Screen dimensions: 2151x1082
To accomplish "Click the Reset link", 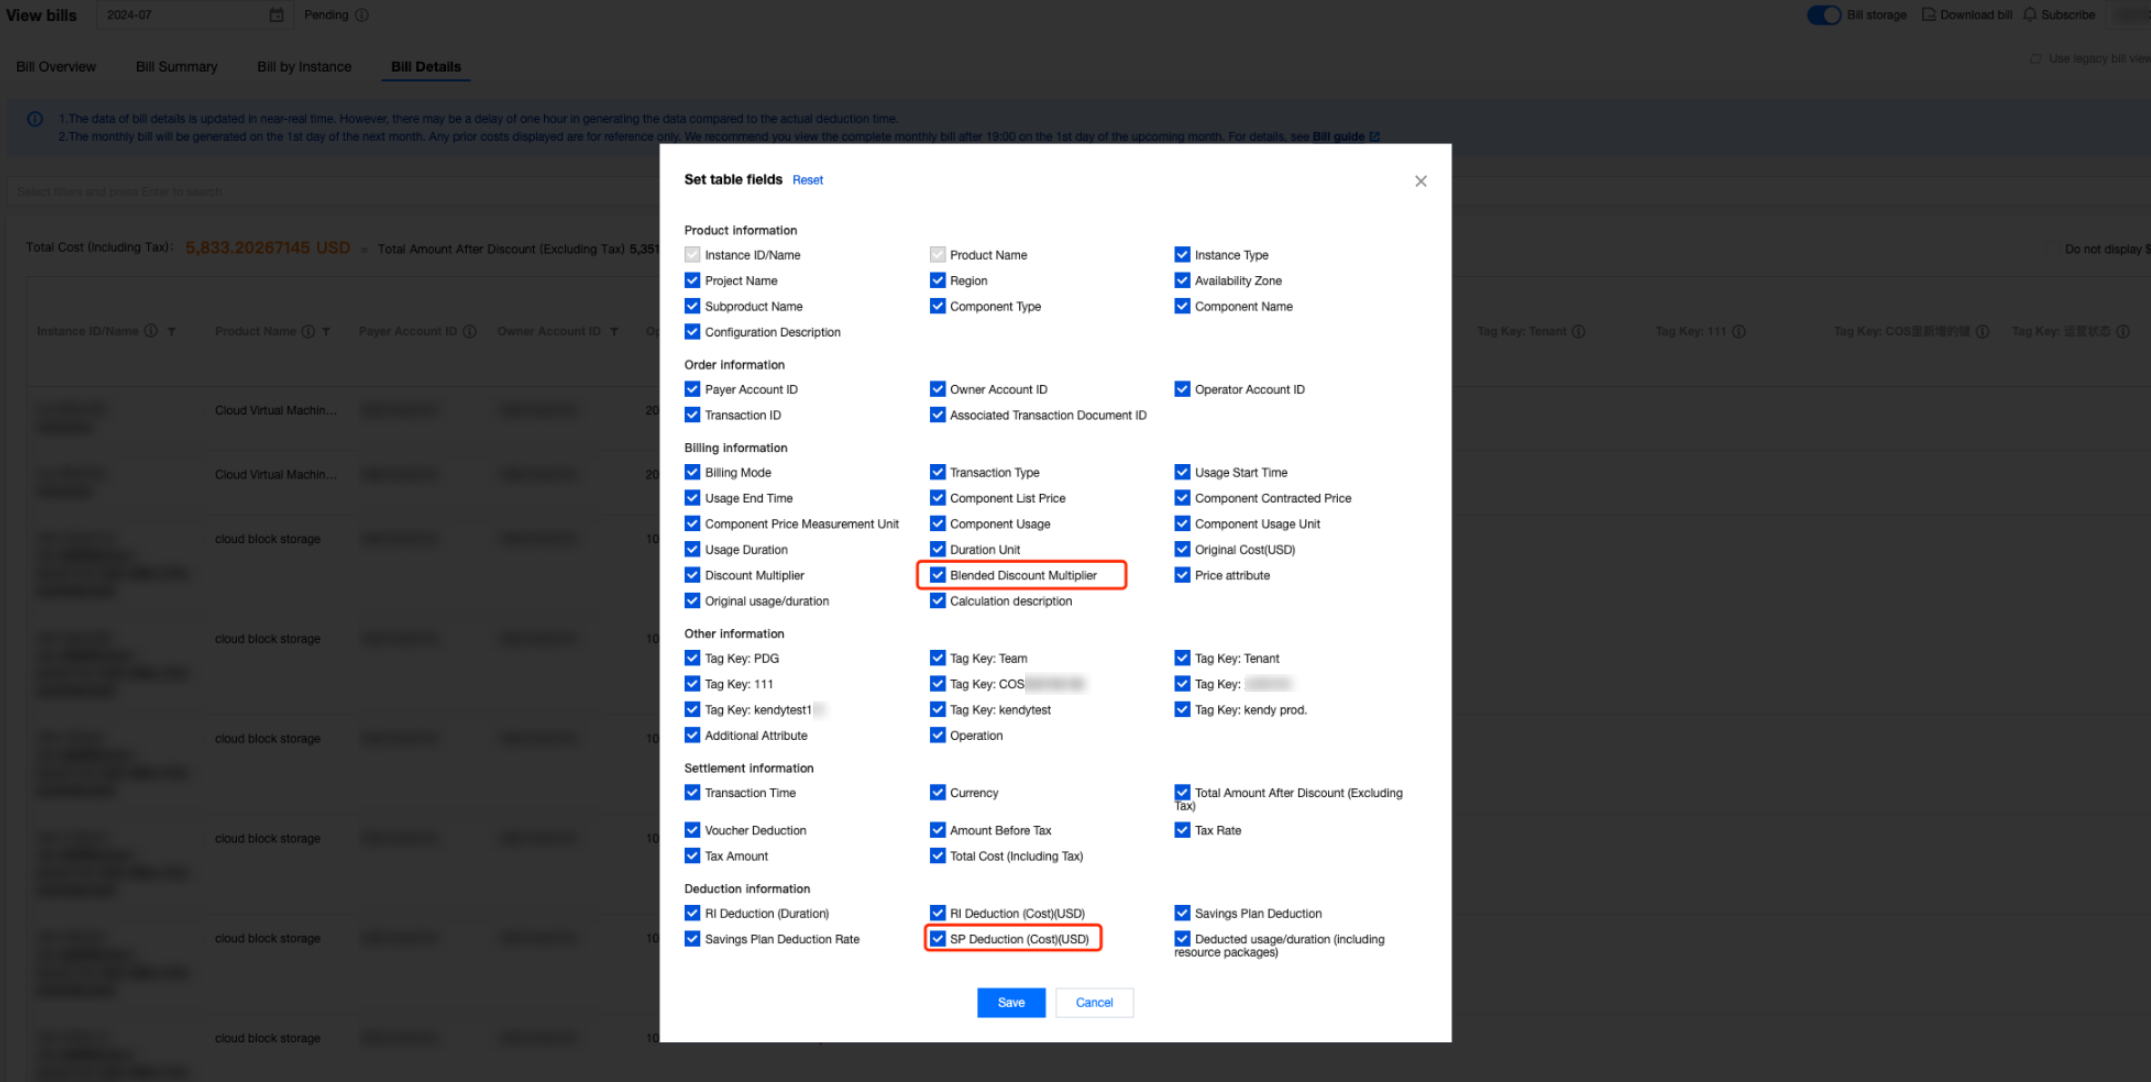I will pos(807,180).
